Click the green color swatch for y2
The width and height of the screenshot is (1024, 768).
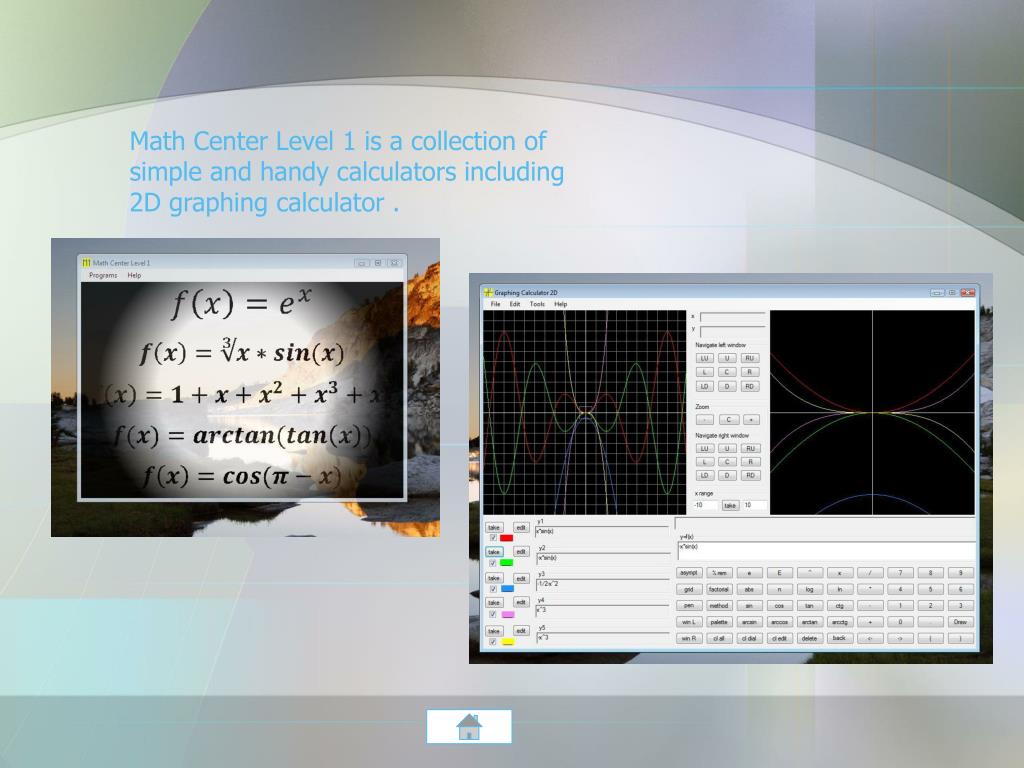tap(506, 563)
